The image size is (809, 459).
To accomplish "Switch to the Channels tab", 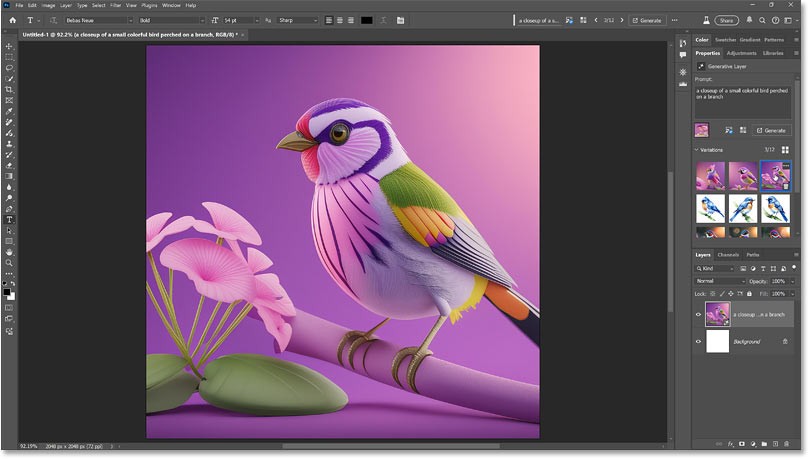I will pyautogui.click(x=728, y=255).
